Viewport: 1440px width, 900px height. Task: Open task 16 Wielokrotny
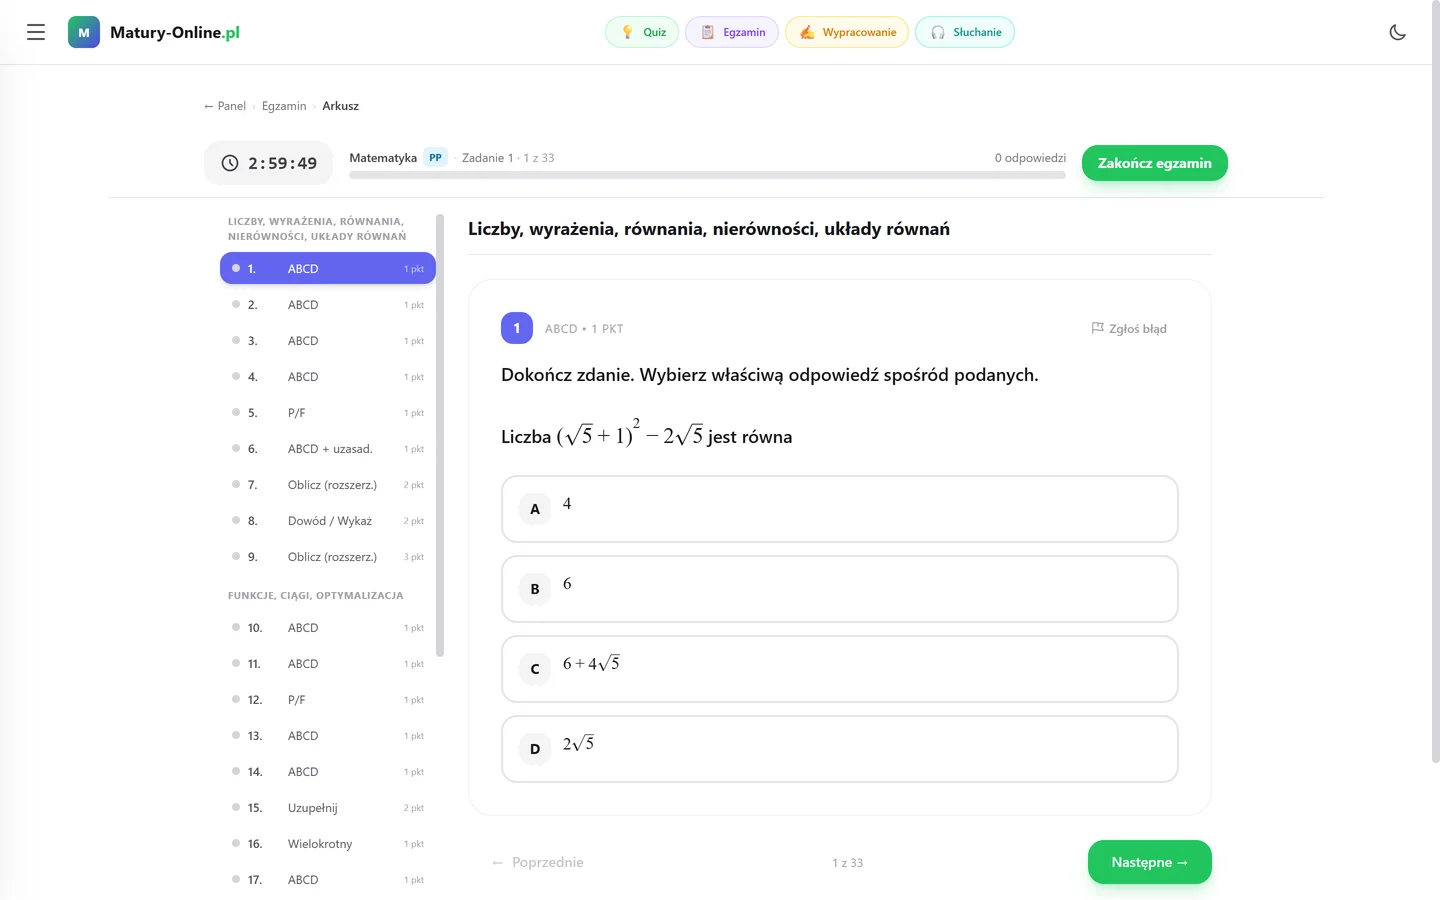(328, 844)
